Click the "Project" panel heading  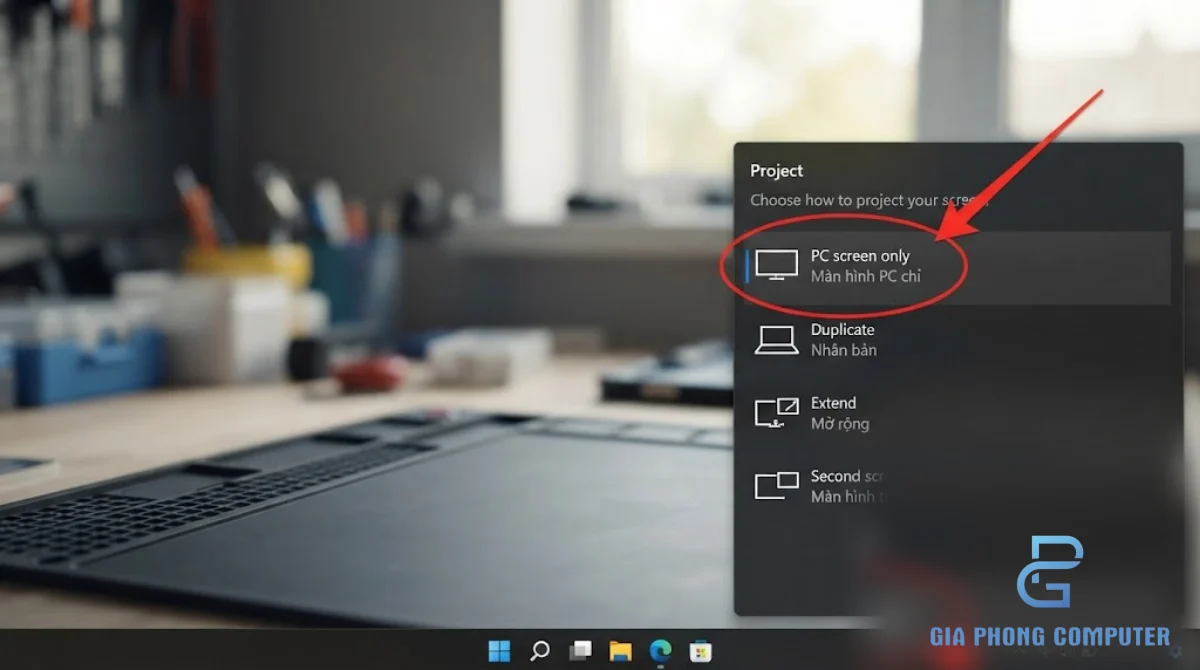coord(777,171)
